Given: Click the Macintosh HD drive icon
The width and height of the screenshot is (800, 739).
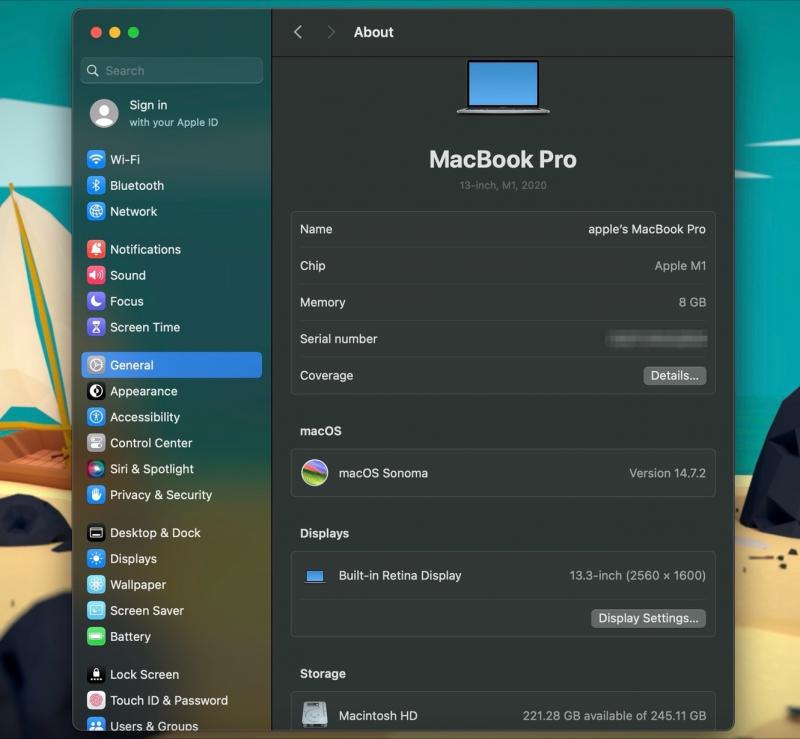Looking at the screenshot, I should tap(314, 714).
